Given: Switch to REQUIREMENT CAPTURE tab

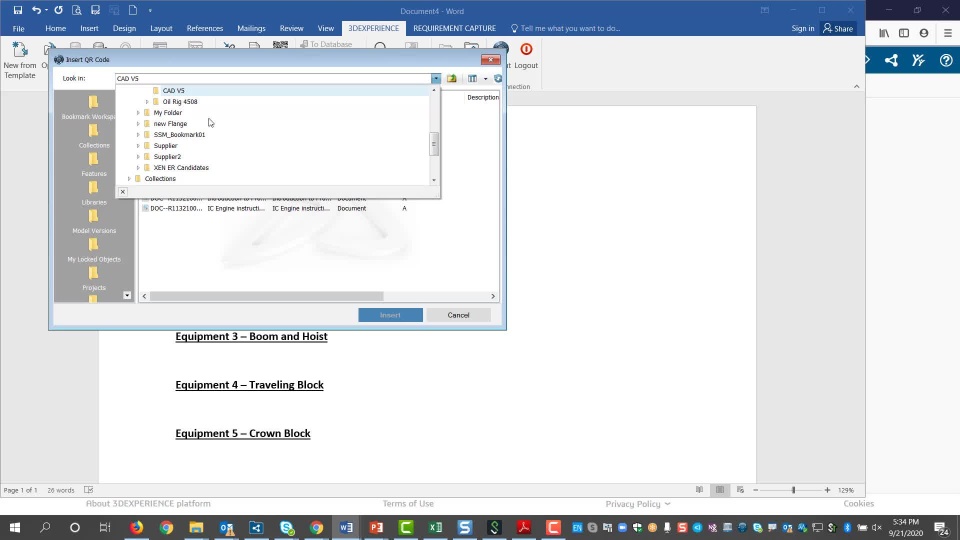Looking at the screenshot, I should click(x=454, y=28).
